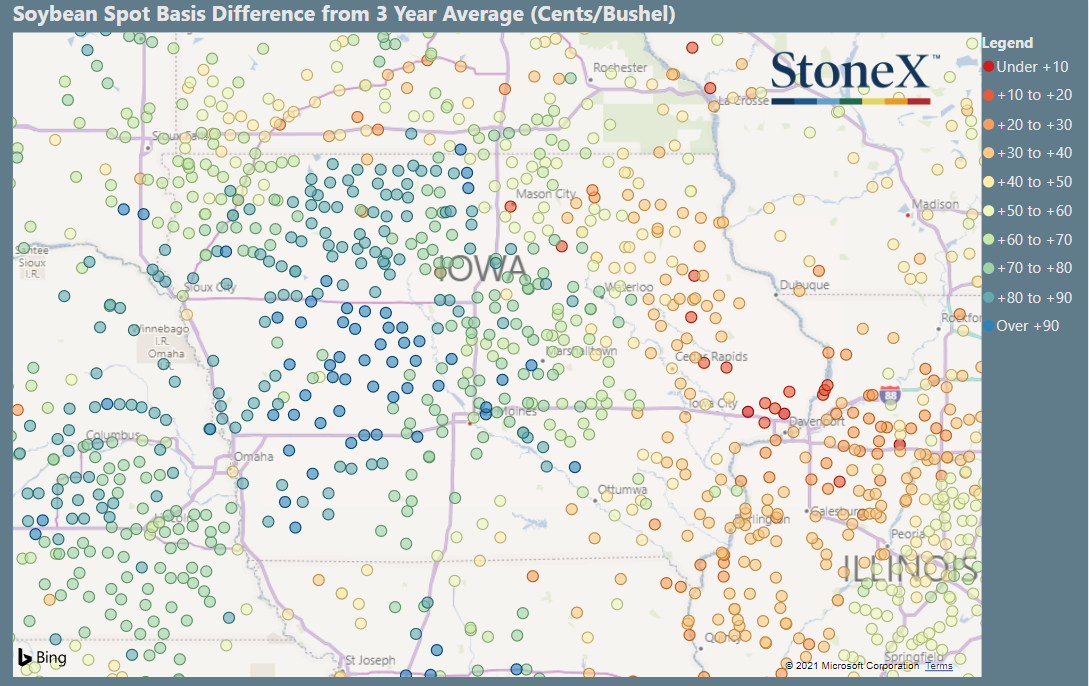Select the 'Over +90' legend entry

coord(1022,326)
